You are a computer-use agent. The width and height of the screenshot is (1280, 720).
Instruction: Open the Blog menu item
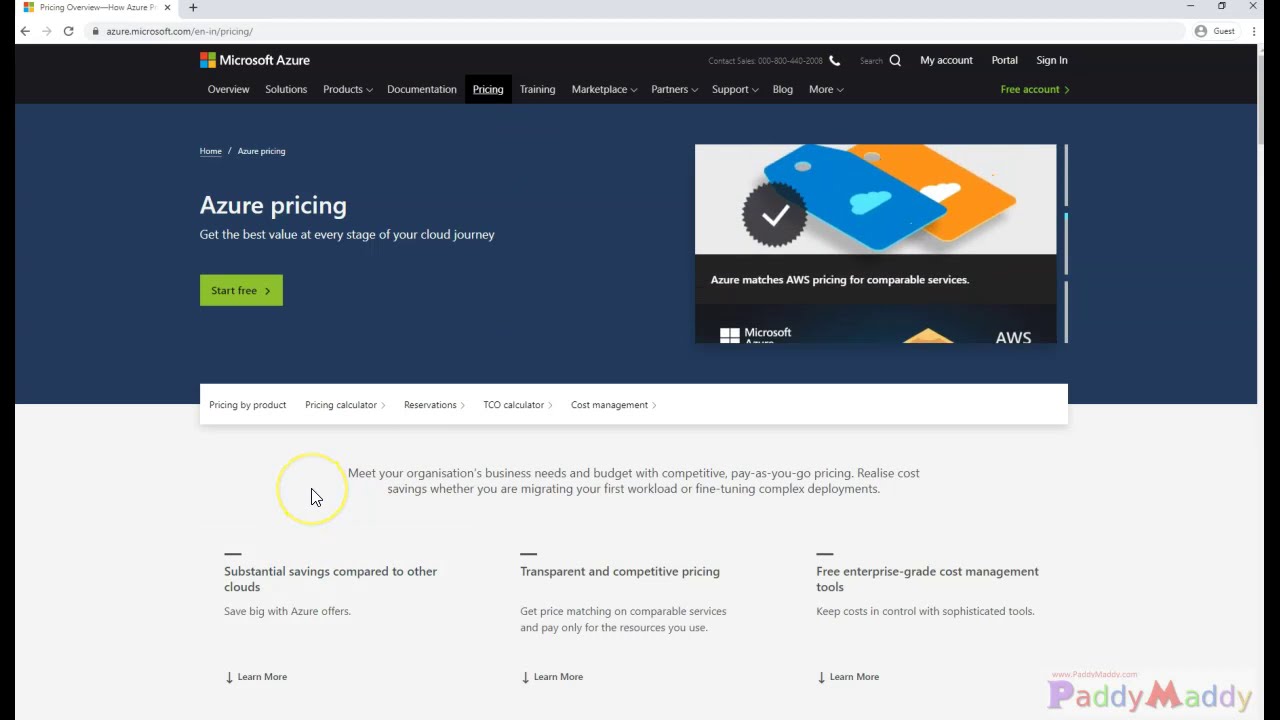pos(782,89)
